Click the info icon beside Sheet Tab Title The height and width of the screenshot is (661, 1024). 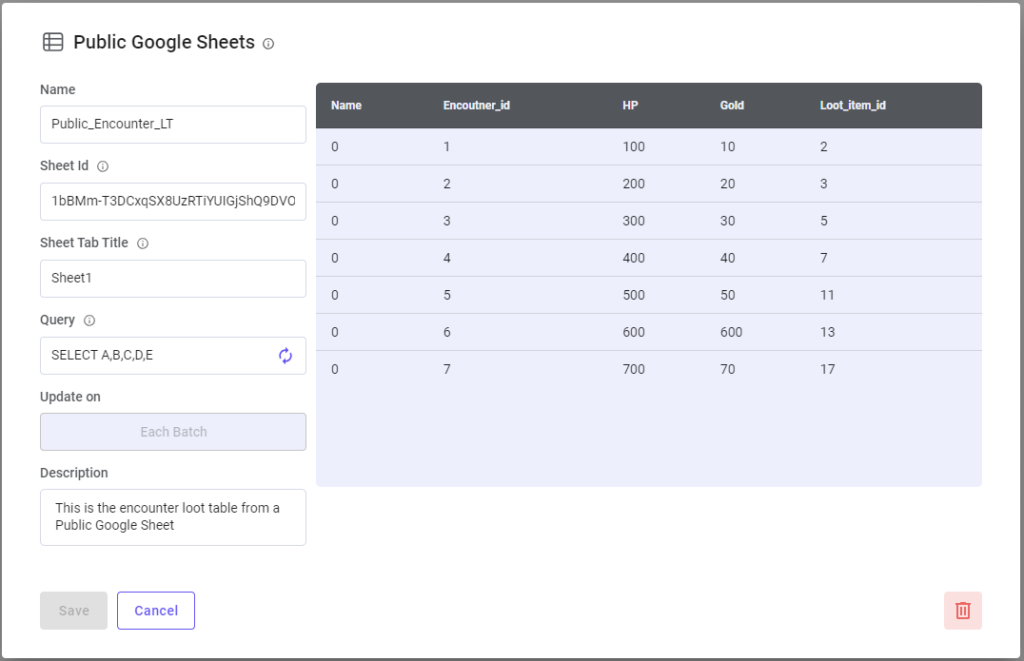pos(142,244)
